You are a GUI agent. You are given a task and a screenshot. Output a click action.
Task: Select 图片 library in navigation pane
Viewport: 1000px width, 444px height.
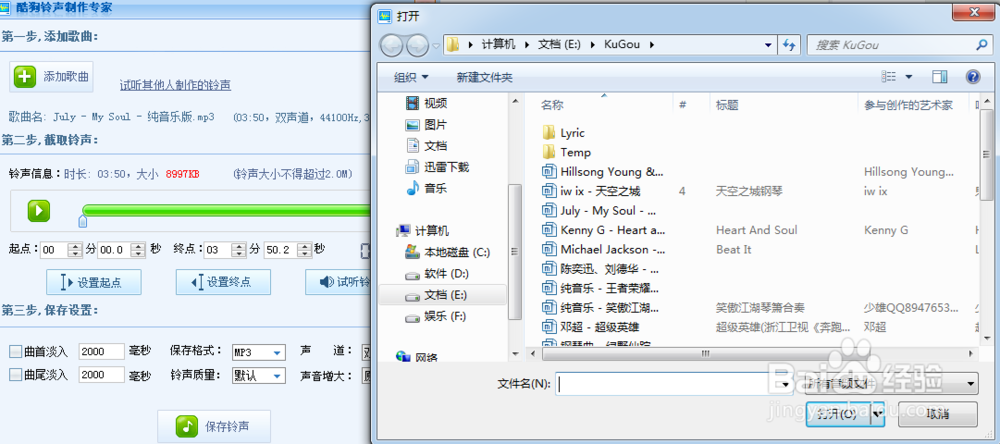click(427, 124)
